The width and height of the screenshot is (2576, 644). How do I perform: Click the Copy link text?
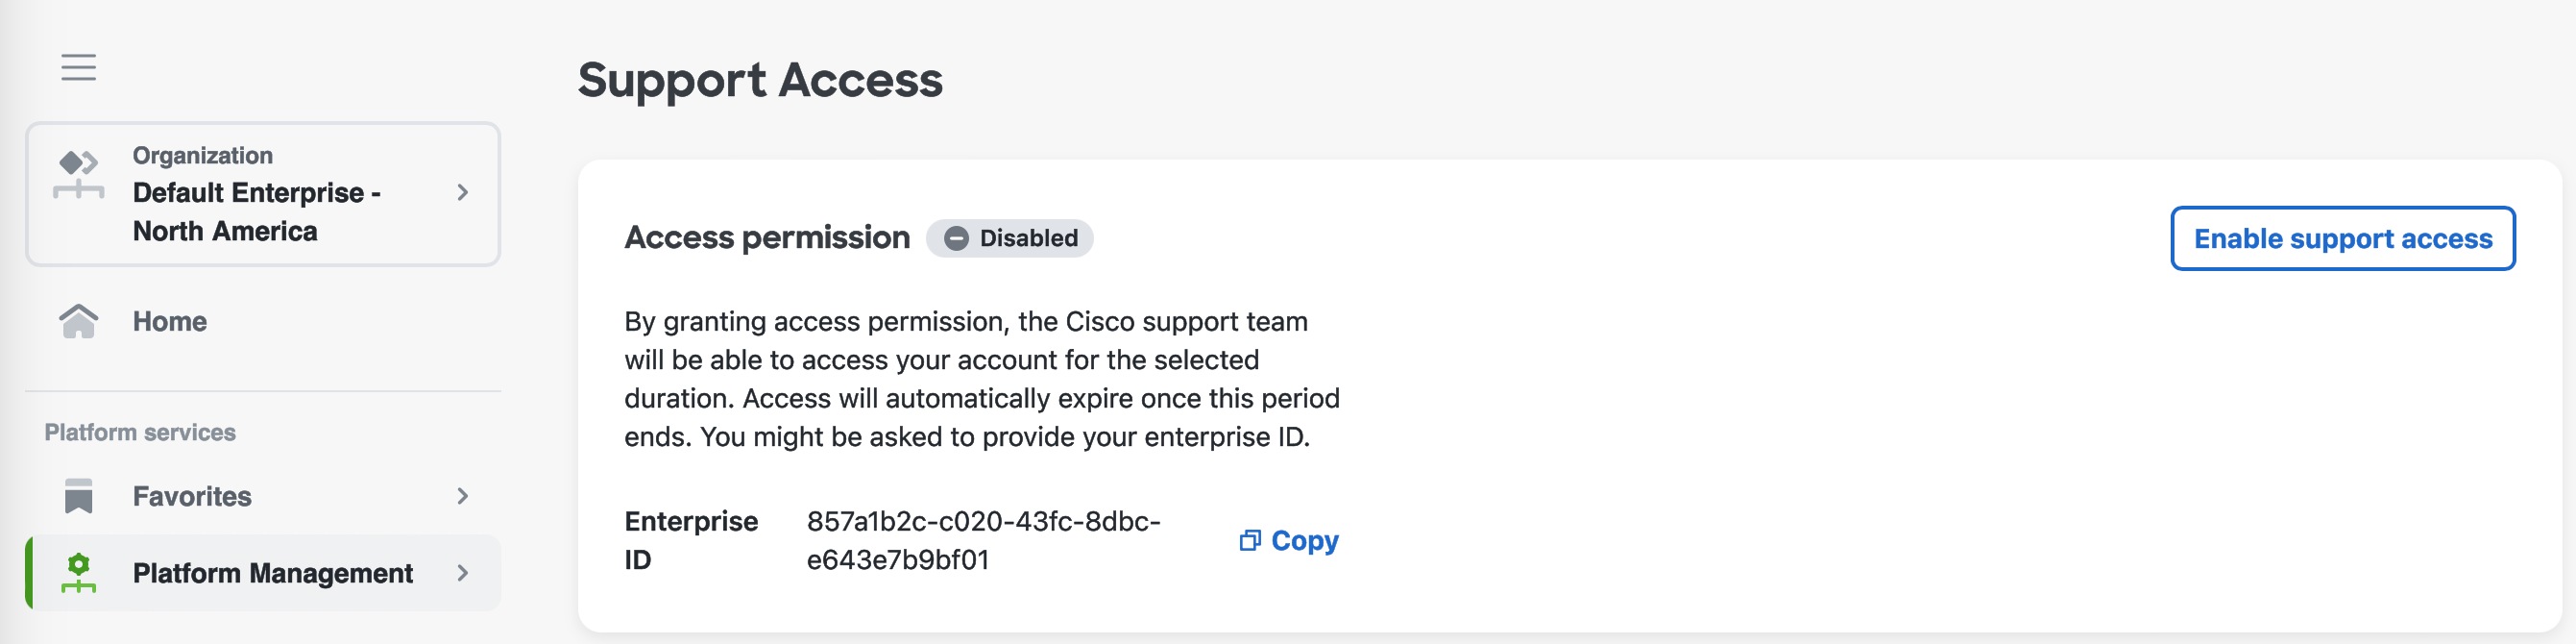tap(1304, 540)
